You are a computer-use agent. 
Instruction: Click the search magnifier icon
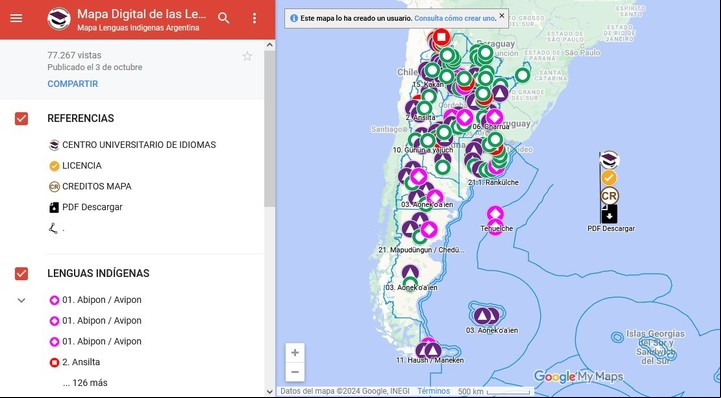coord(223,18)
